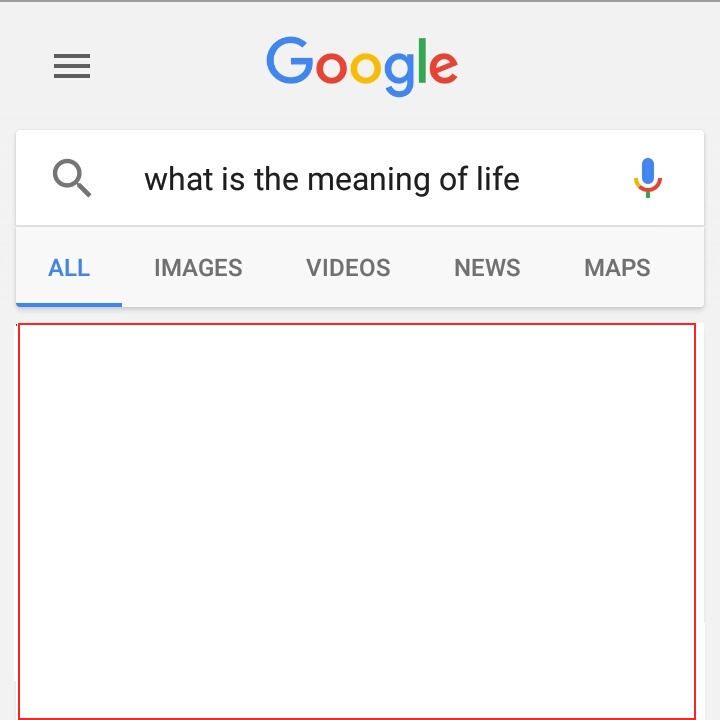Image resolution: width=720 pixels, height=720 pixels.
Task: Click the blank results card below tabs
Action: coord(357,521)
